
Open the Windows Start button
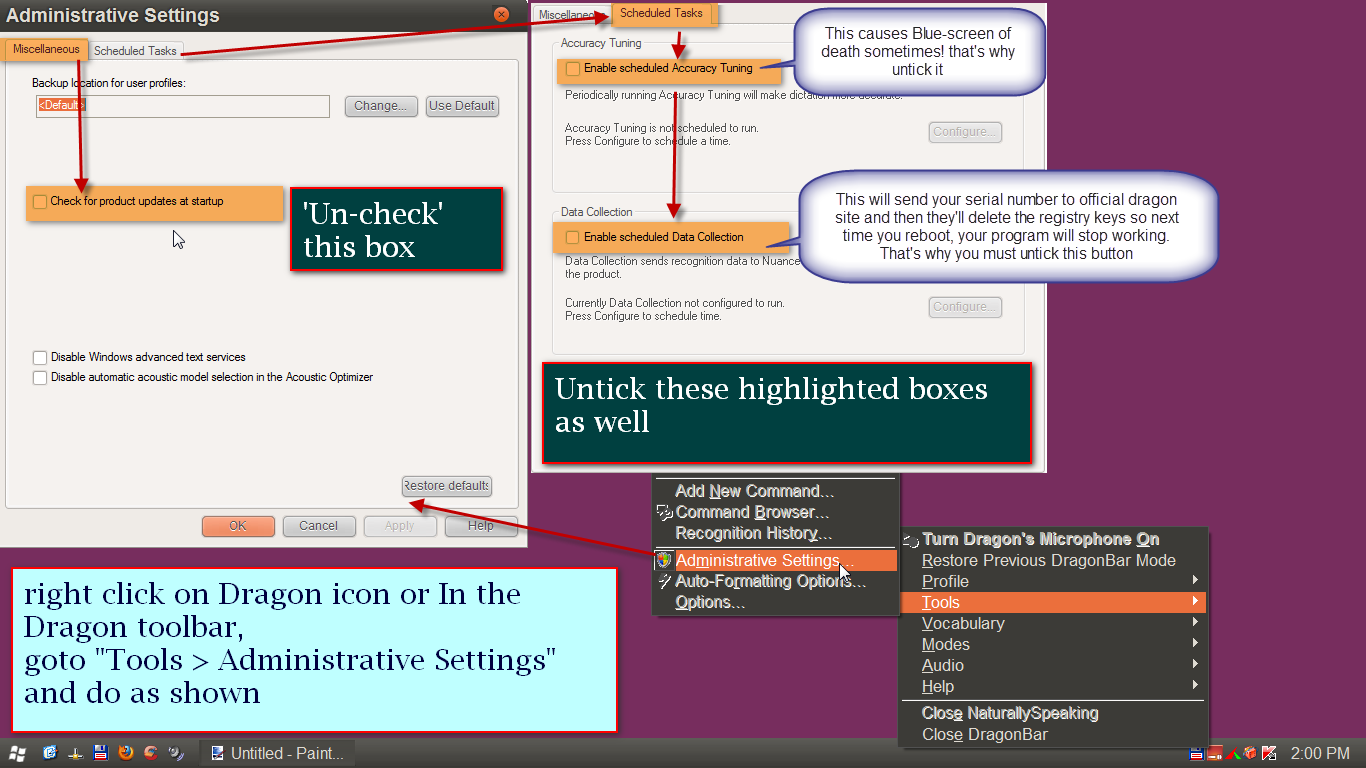pos(17,753)
